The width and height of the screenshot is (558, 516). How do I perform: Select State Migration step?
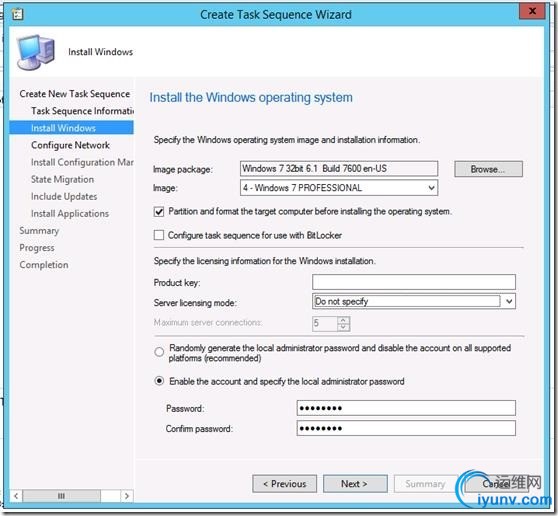(x=63, y=179)
